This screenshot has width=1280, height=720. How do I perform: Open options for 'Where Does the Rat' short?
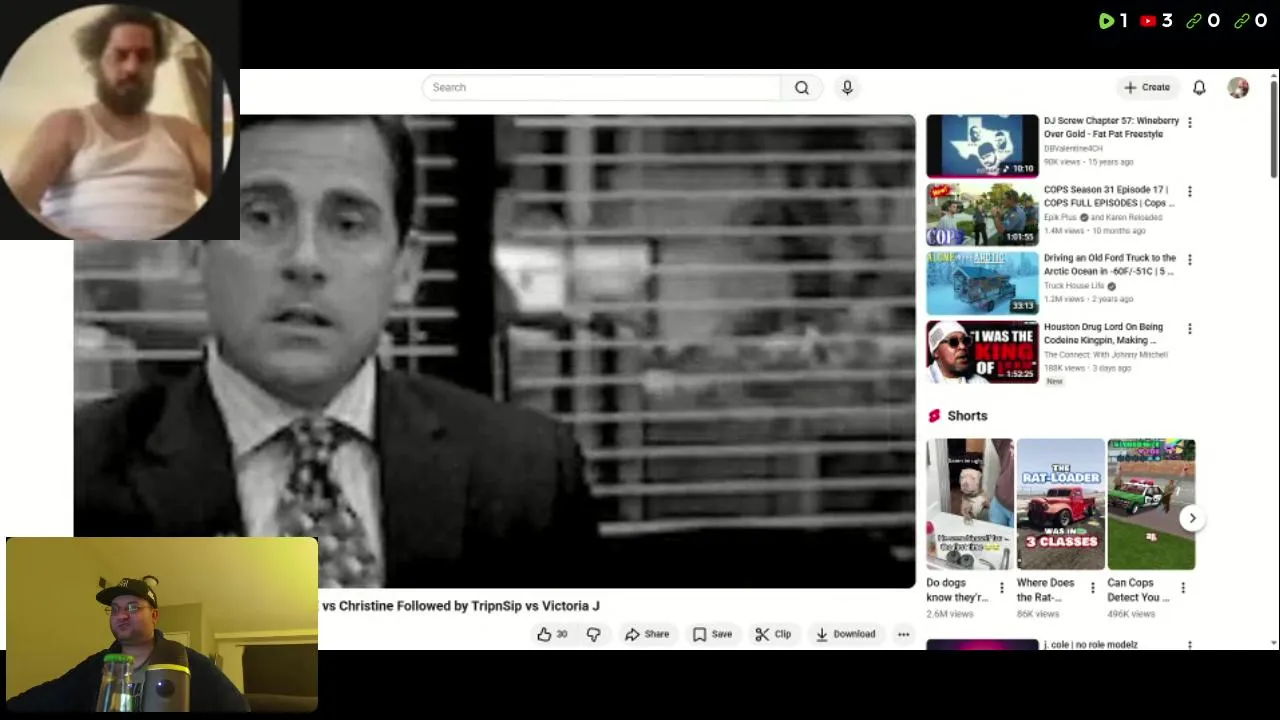pos(1092,588)
